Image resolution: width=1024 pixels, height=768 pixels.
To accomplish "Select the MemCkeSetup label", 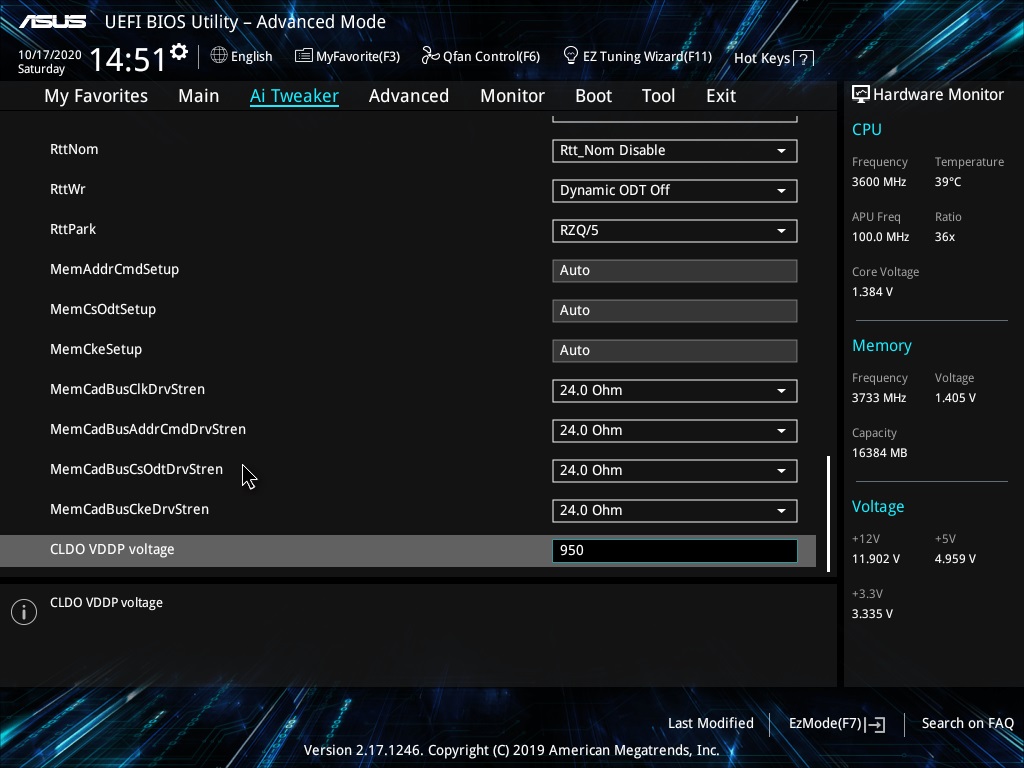I will (96, 349).
